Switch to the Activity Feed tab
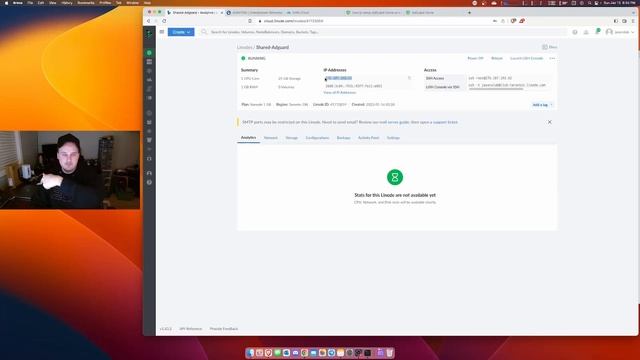The image size is (640, 360). (x=368, y=138)
